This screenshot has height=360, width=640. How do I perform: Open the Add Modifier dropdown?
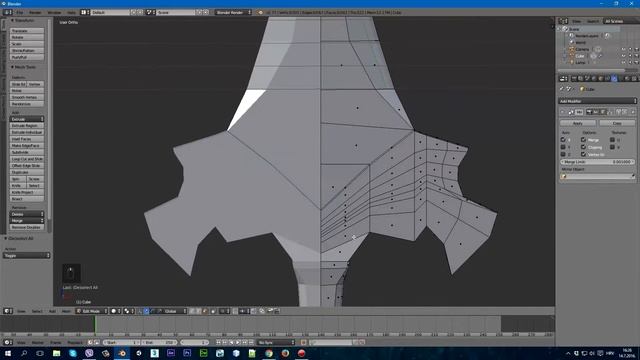point(597,101)
